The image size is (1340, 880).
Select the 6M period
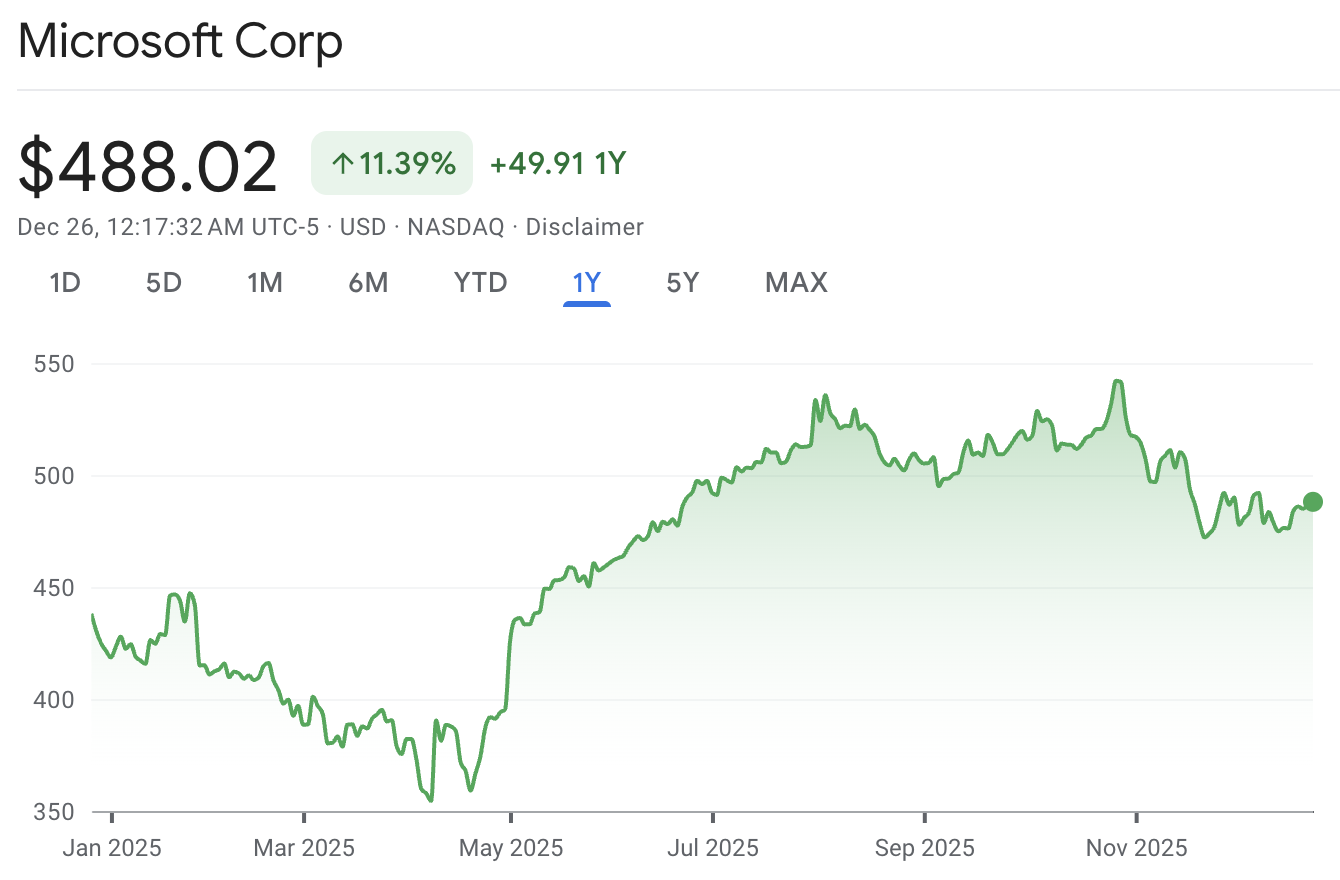click(x=369, y=283)
